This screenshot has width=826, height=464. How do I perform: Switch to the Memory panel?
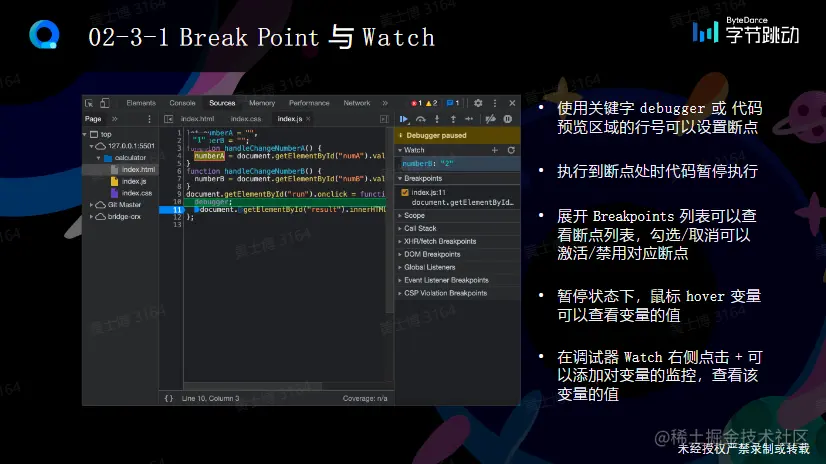pos(262,103)
